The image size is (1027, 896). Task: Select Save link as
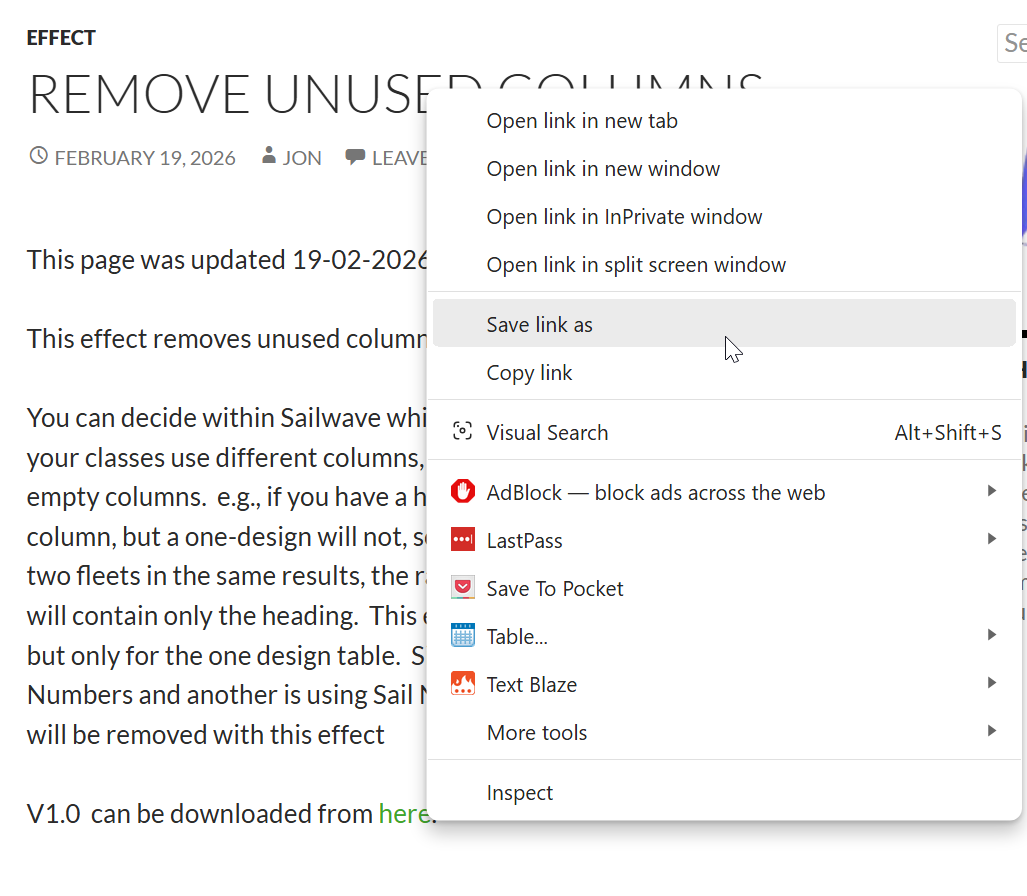pyautogui.click(x=540, y=324)
